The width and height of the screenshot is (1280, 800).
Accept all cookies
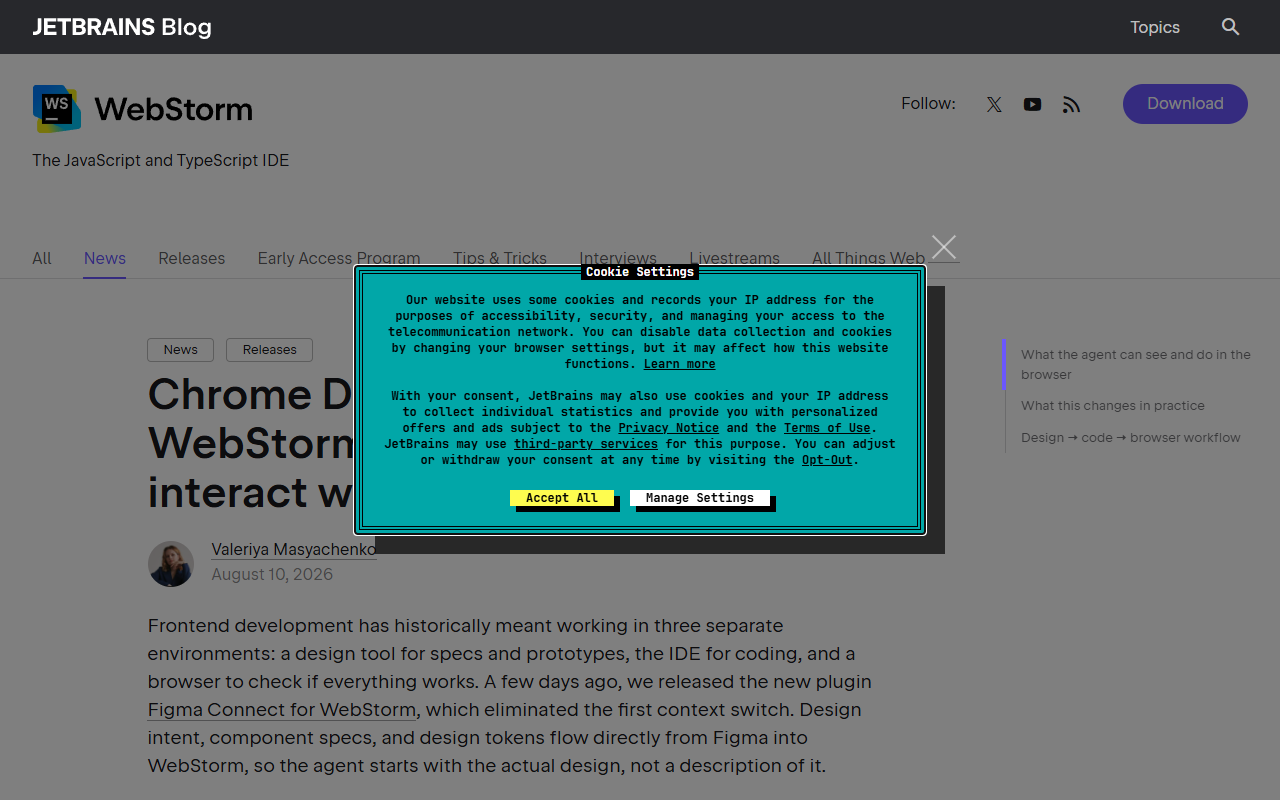pos(562,498)
